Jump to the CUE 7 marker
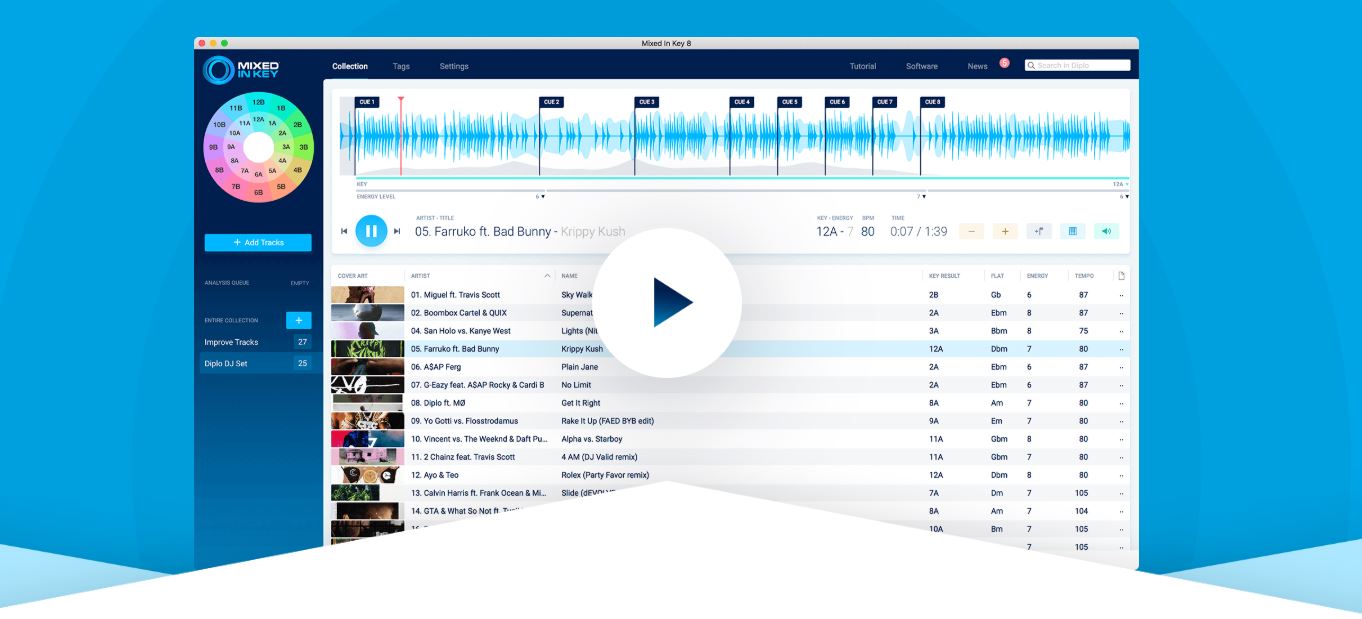1362x619 pixels. [x=884, y=102]
